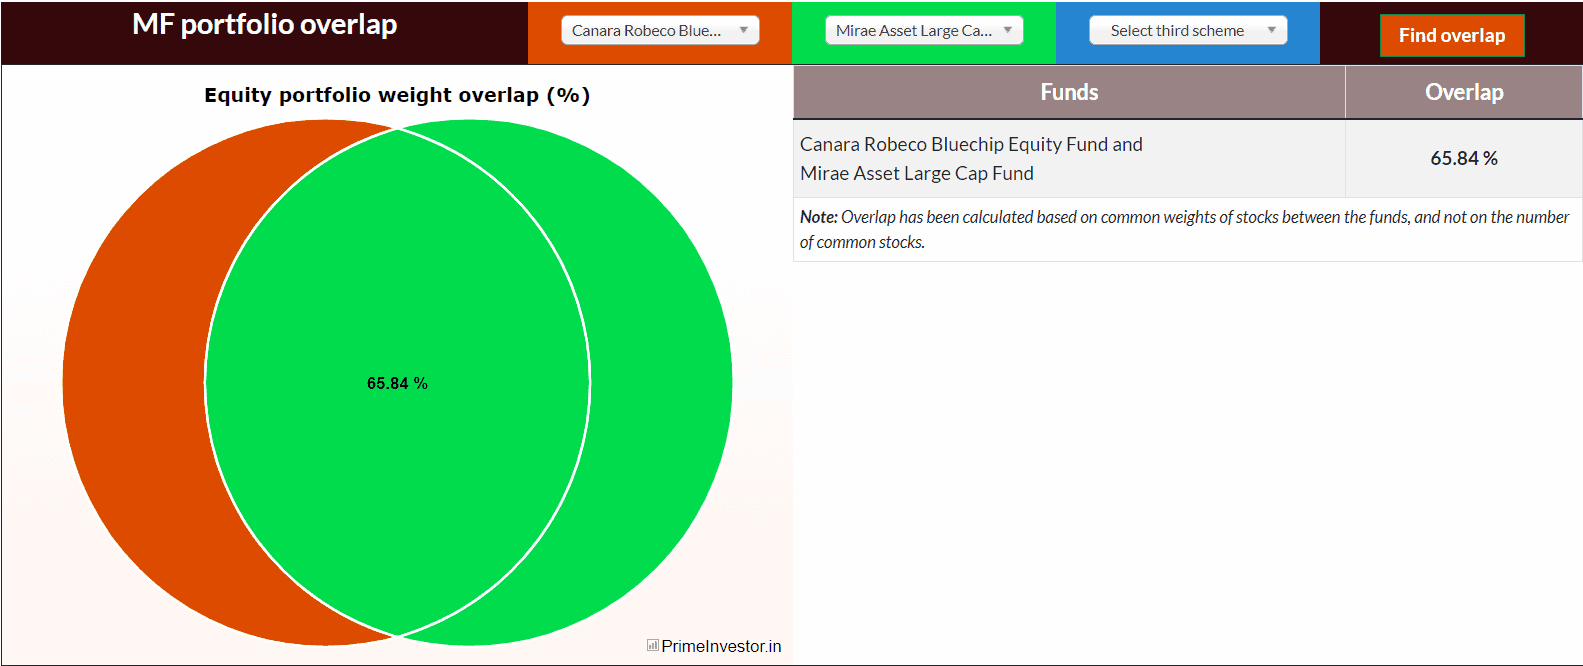This screenshot has width=1583, height=666.
Task: Click the PrimeInvestor.in chart credit link
Action: point(721,646)
